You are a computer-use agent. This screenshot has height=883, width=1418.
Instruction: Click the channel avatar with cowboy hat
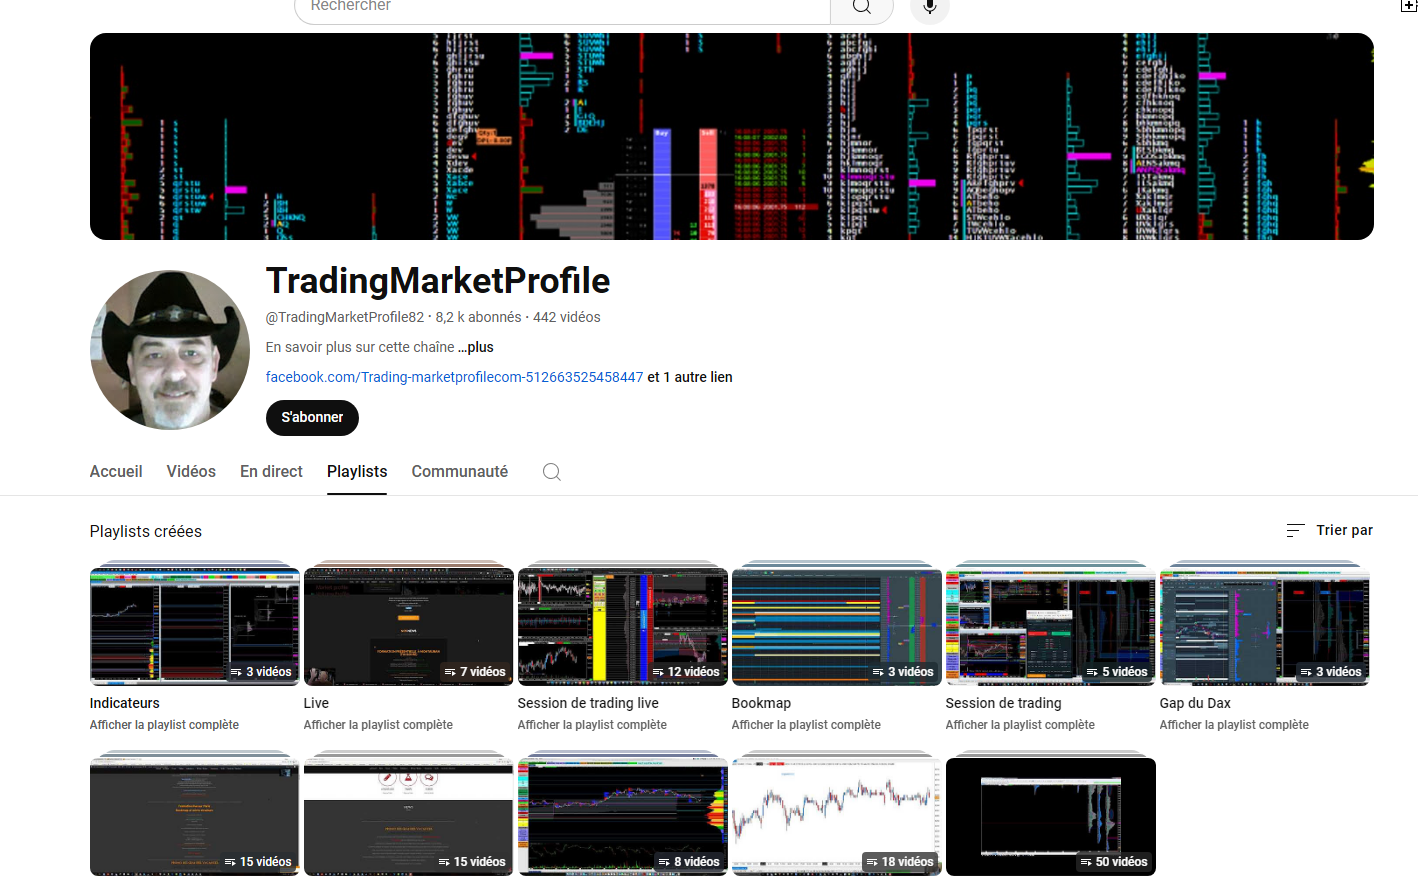click(170, 350)
